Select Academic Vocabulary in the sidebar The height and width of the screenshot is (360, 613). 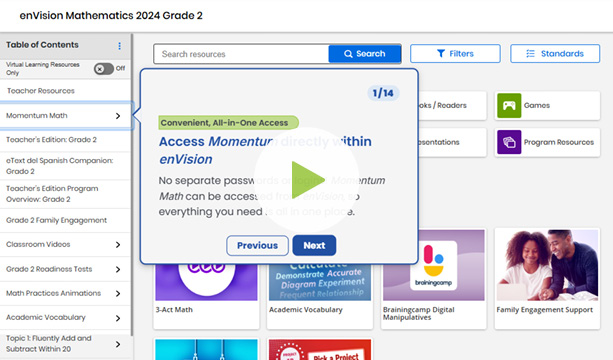click(x=46, y=317)
